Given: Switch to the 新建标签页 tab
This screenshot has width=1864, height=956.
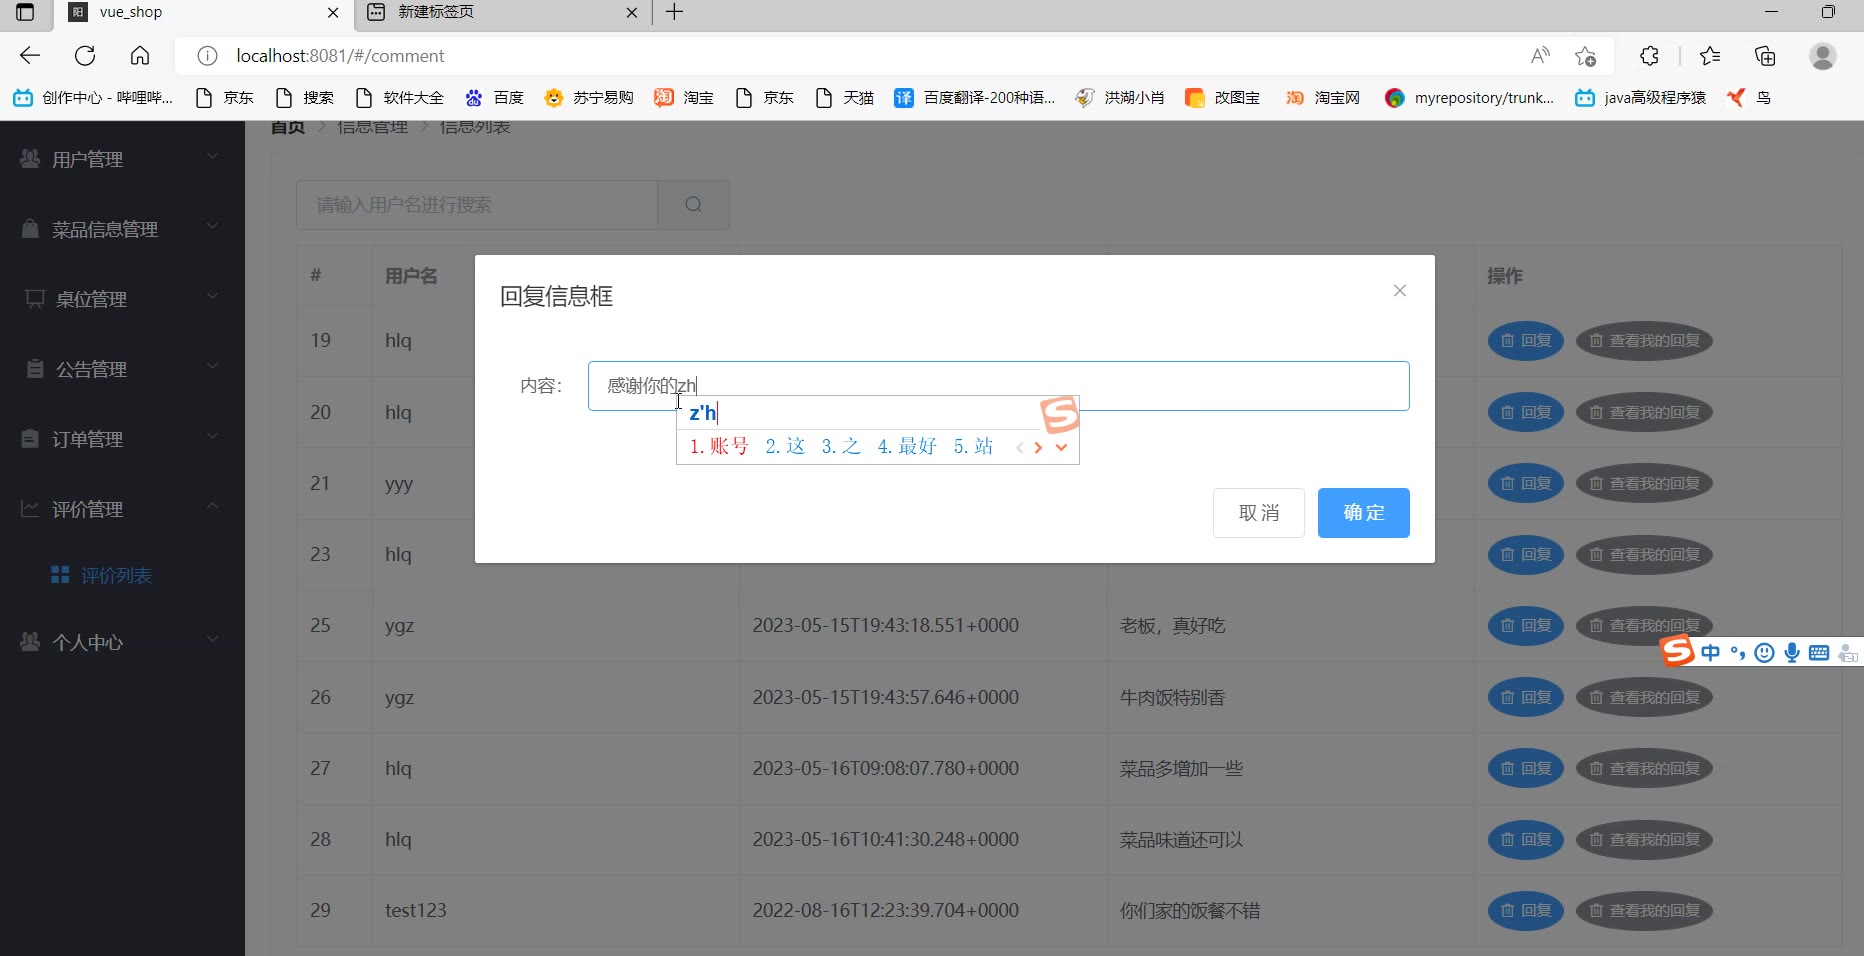Looking at the screenshot, I should (502, 12).
